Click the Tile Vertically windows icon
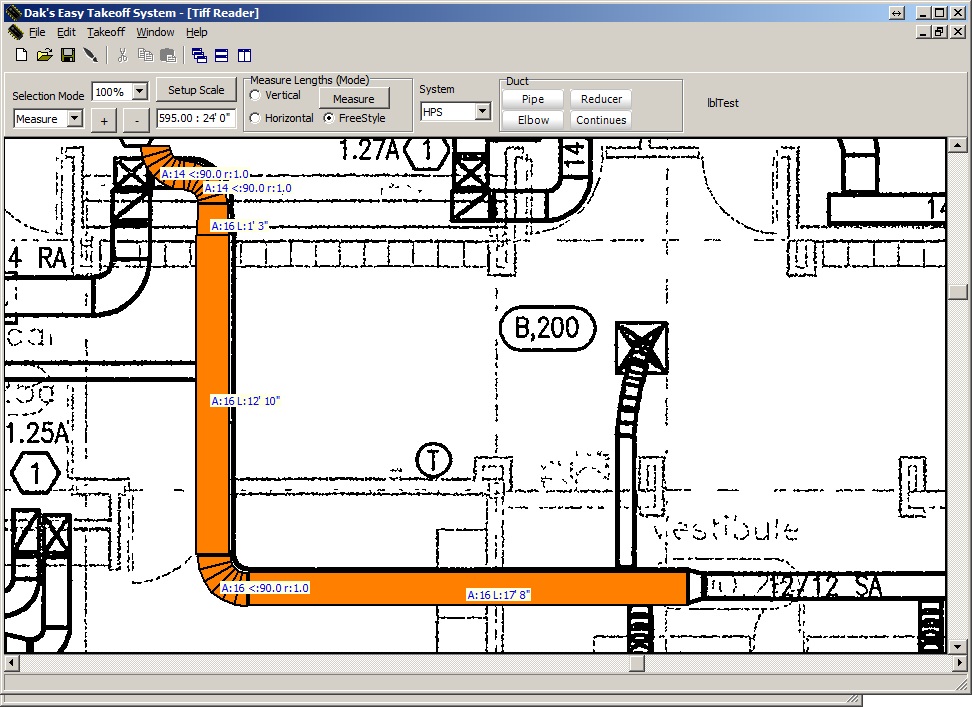The width and height of the screenshot is (972, 707). (245, 55)
